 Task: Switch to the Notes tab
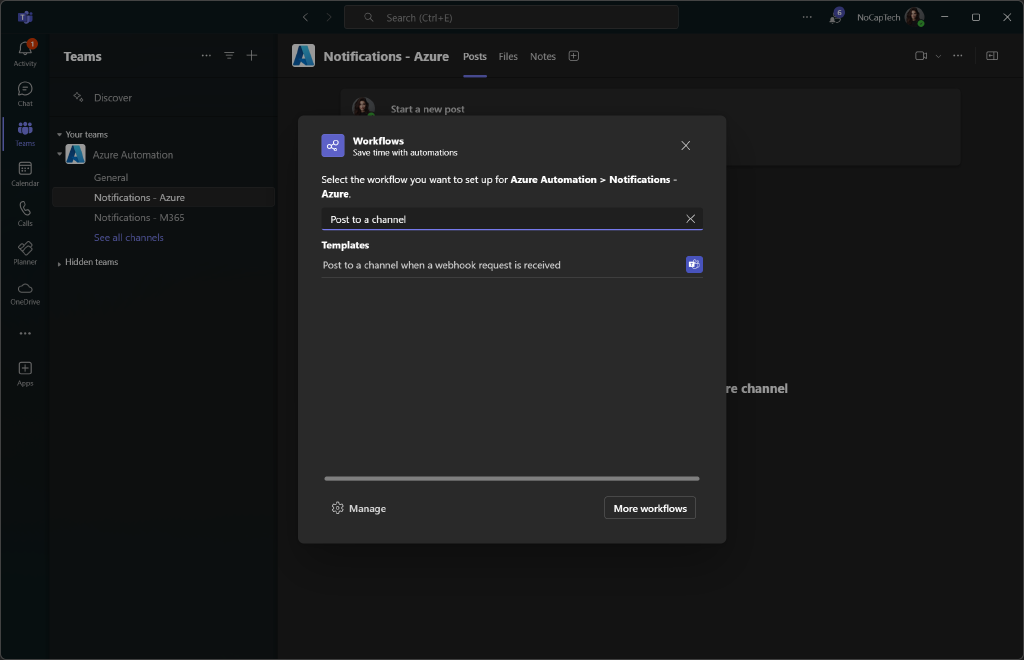(542, 57)
